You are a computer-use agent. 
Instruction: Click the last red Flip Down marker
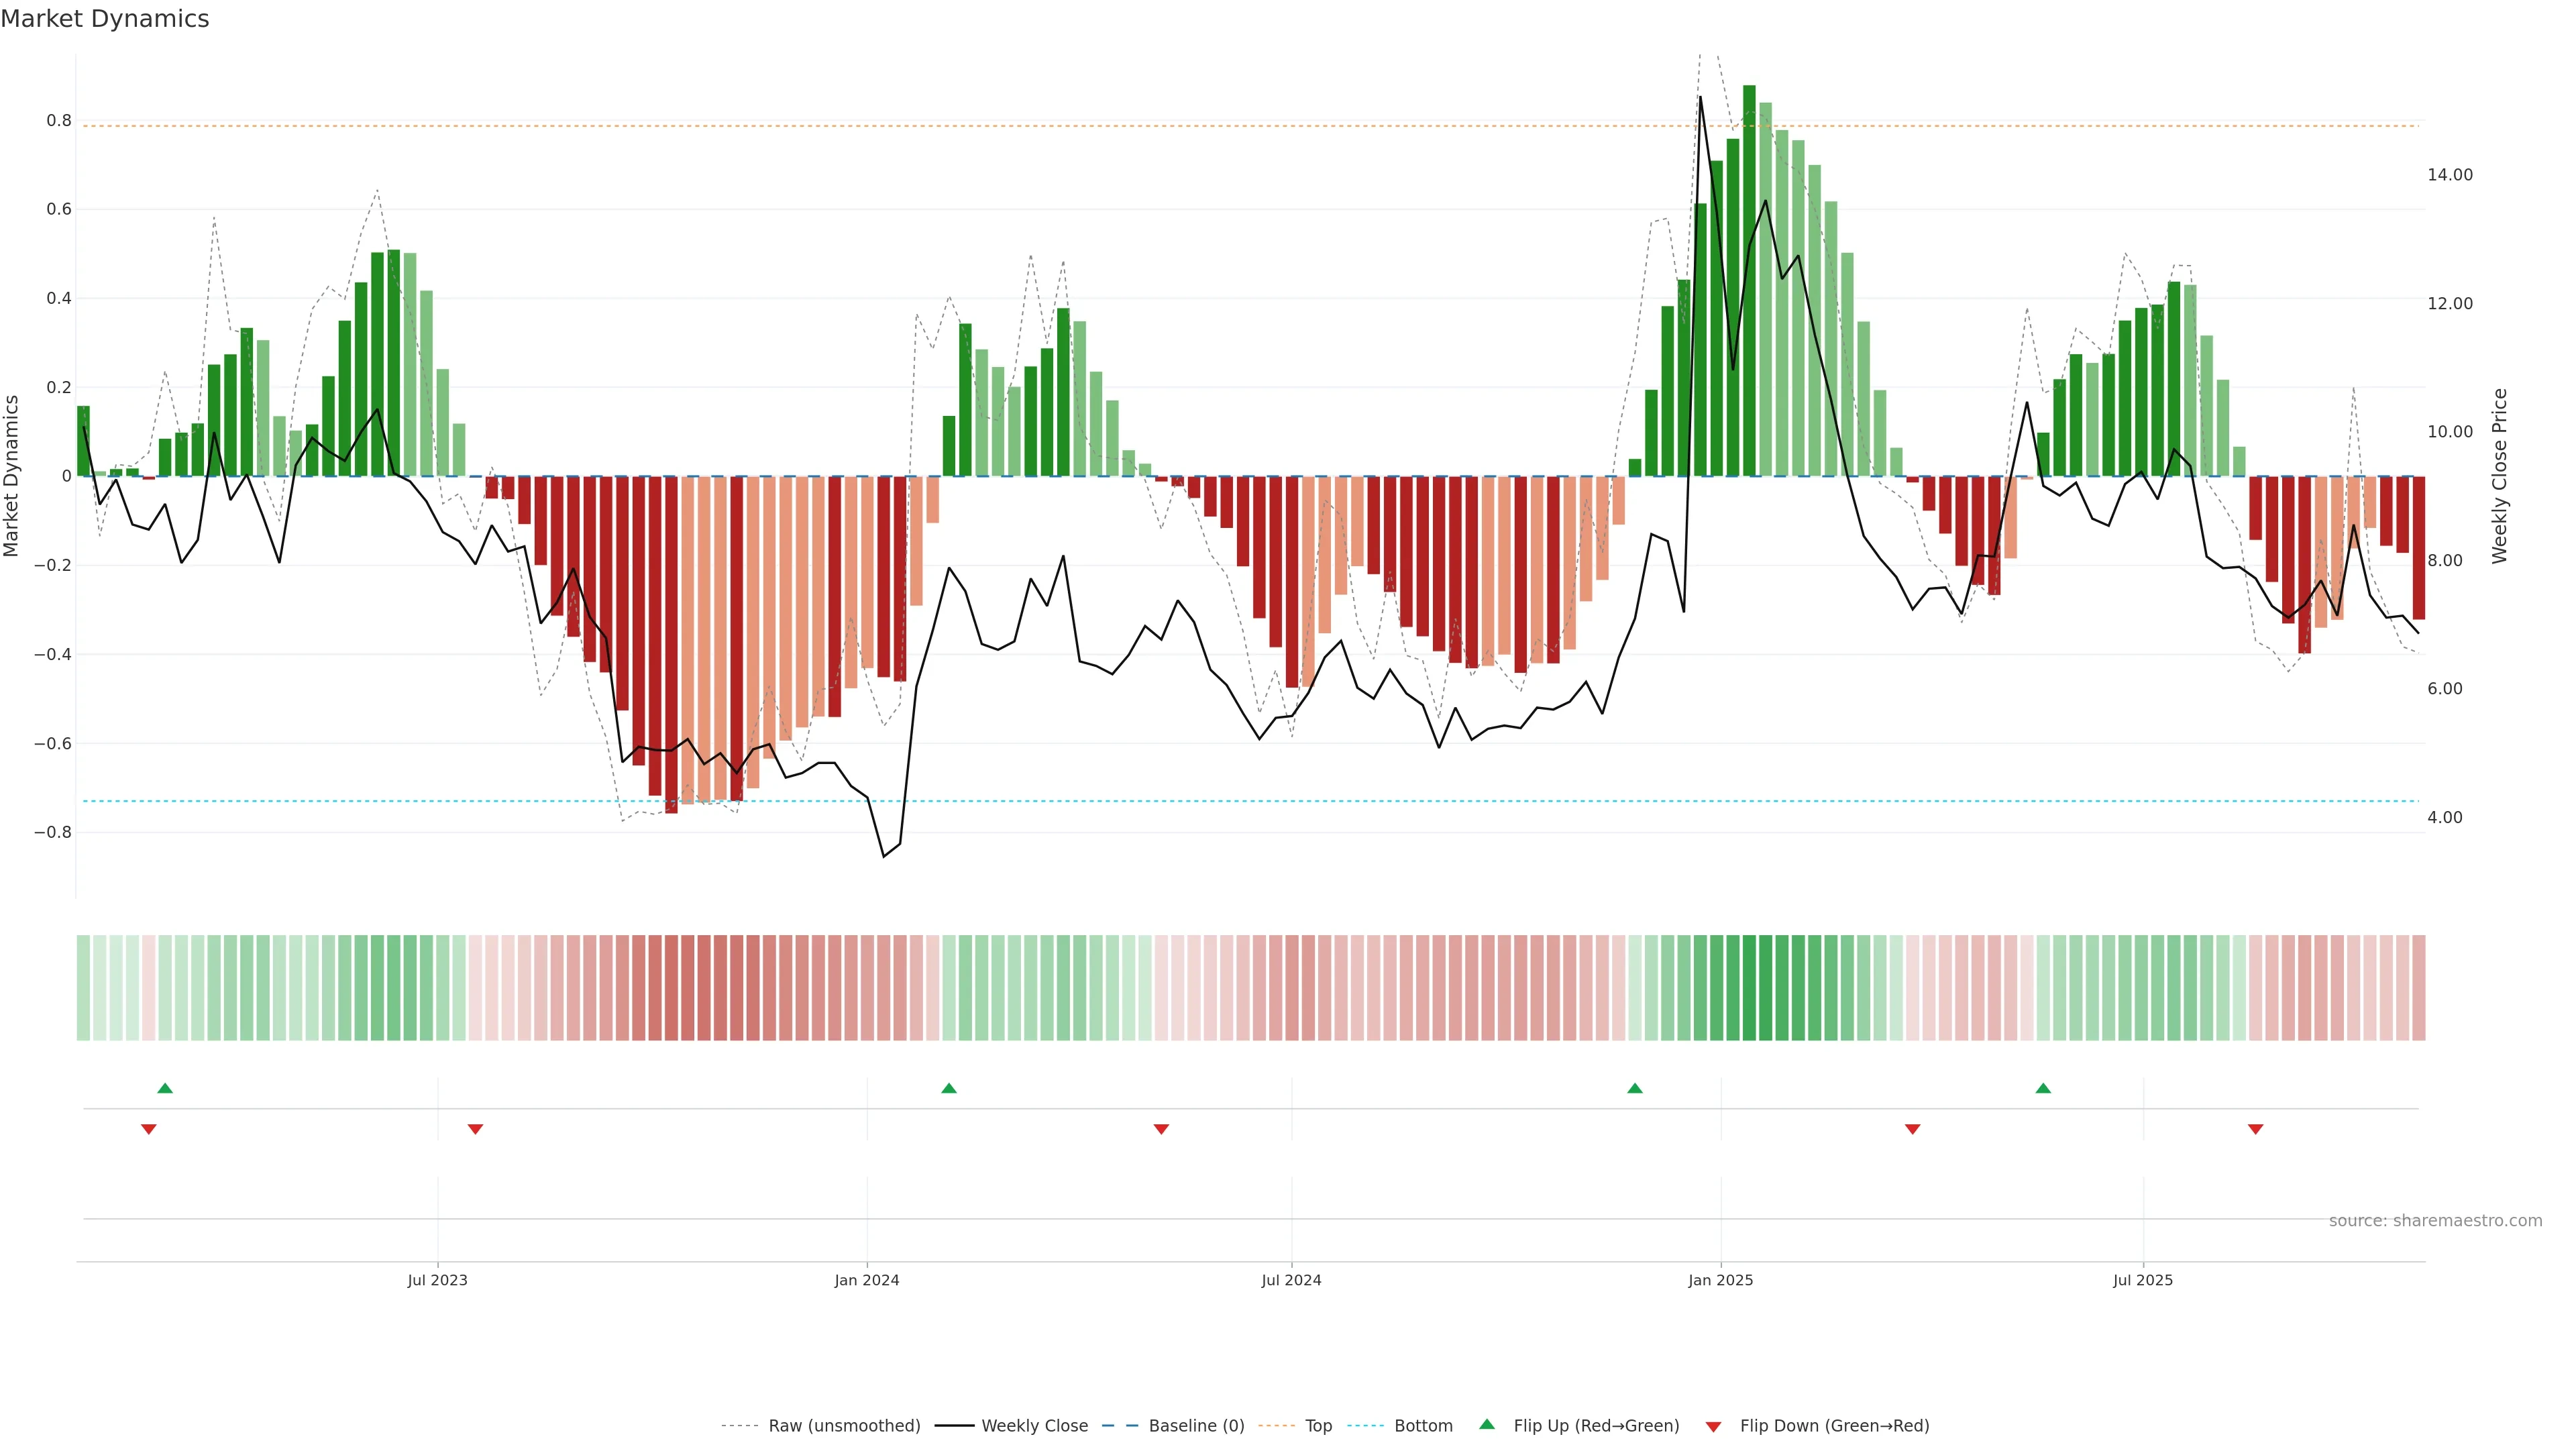tap(2256, 1129)
